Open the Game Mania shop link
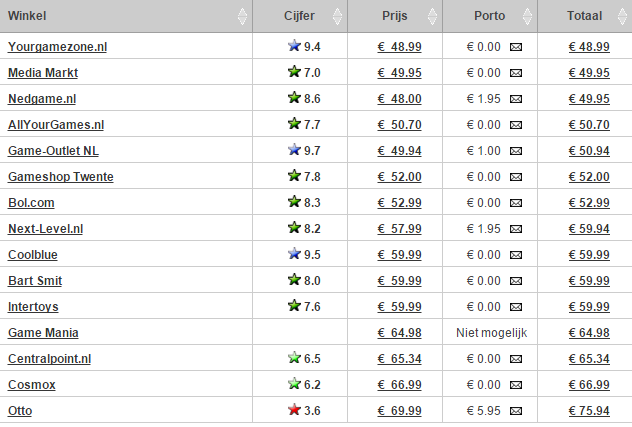The image size is (632, 427). click(43, 333)
